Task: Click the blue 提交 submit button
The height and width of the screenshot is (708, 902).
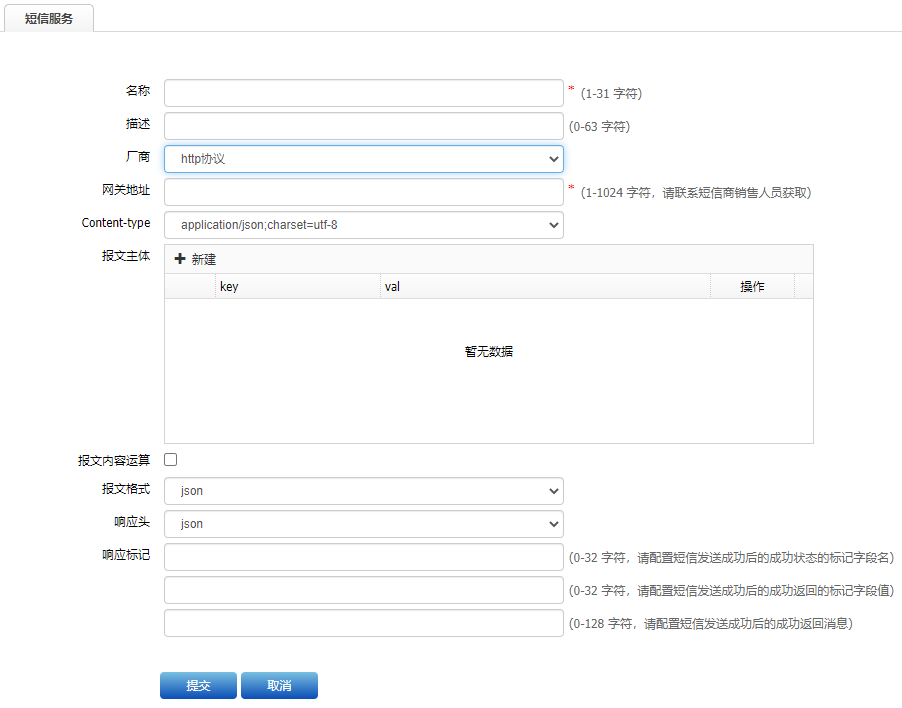Action: [197, 685]
